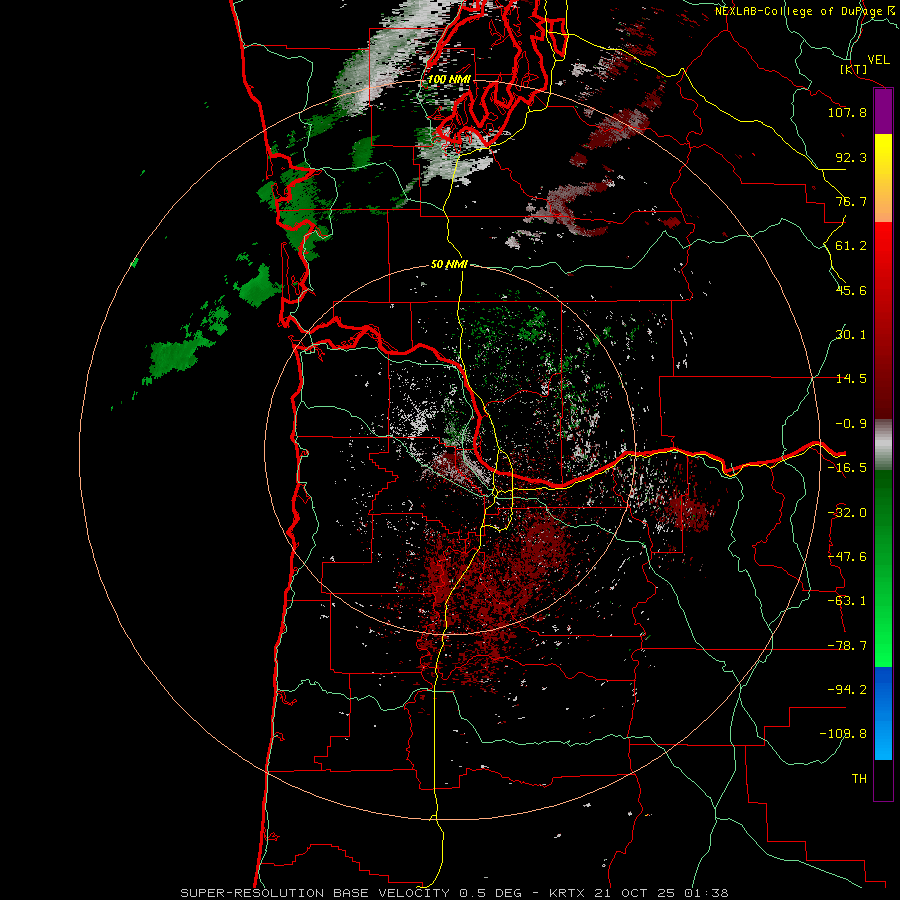Select the -78.7 scale value
The image size is (900, 900).
847,646
